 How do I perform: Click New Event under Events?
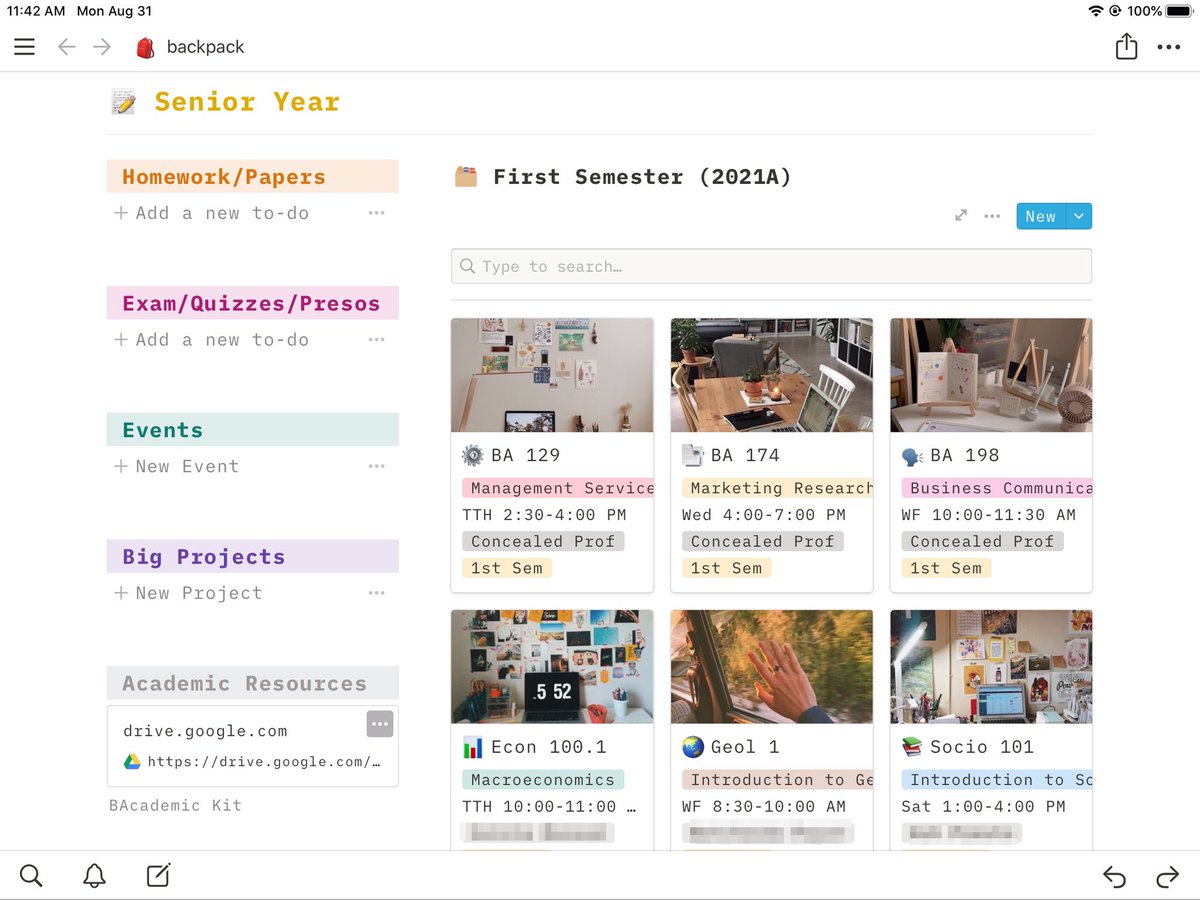pos(176,466)
